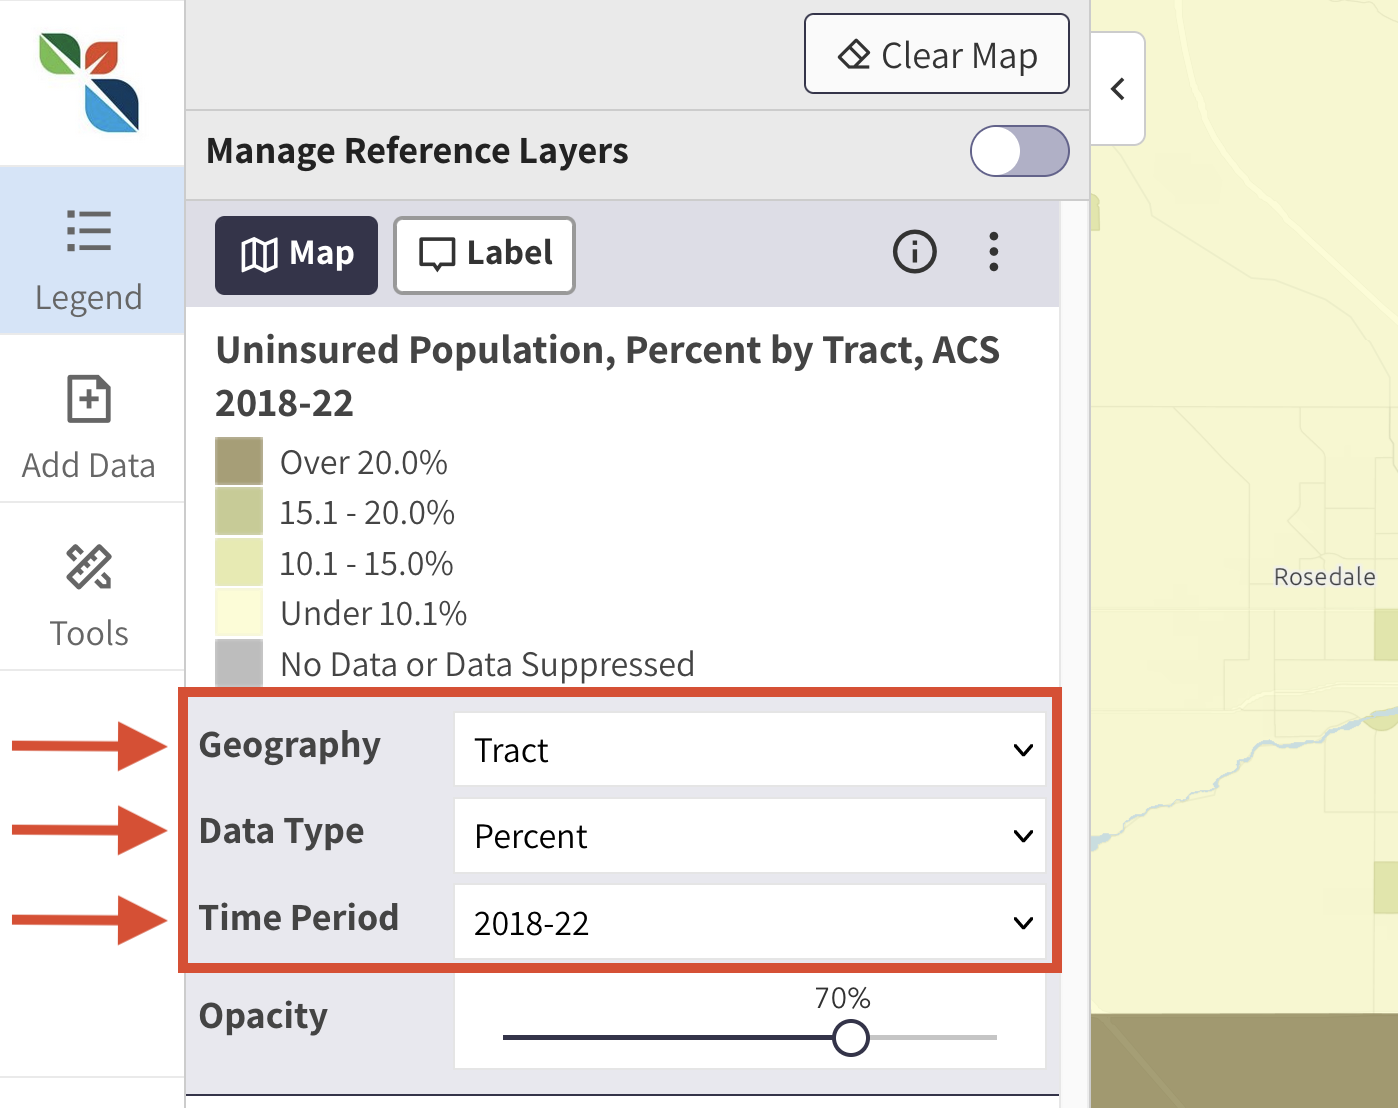Click the speech bubble icon on Label
Image resolution: width=1398 pixels, height=1108 pixels.
437,255
